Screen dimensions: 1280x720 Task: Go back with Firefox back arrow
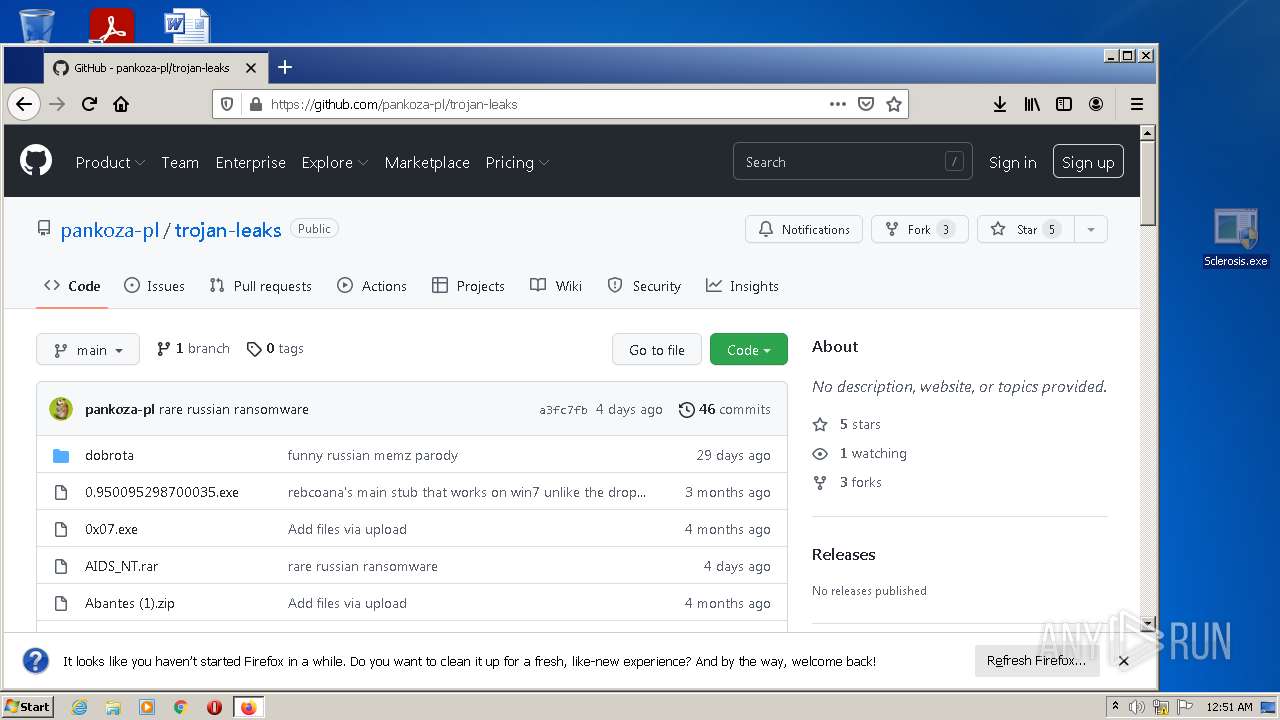24,104
